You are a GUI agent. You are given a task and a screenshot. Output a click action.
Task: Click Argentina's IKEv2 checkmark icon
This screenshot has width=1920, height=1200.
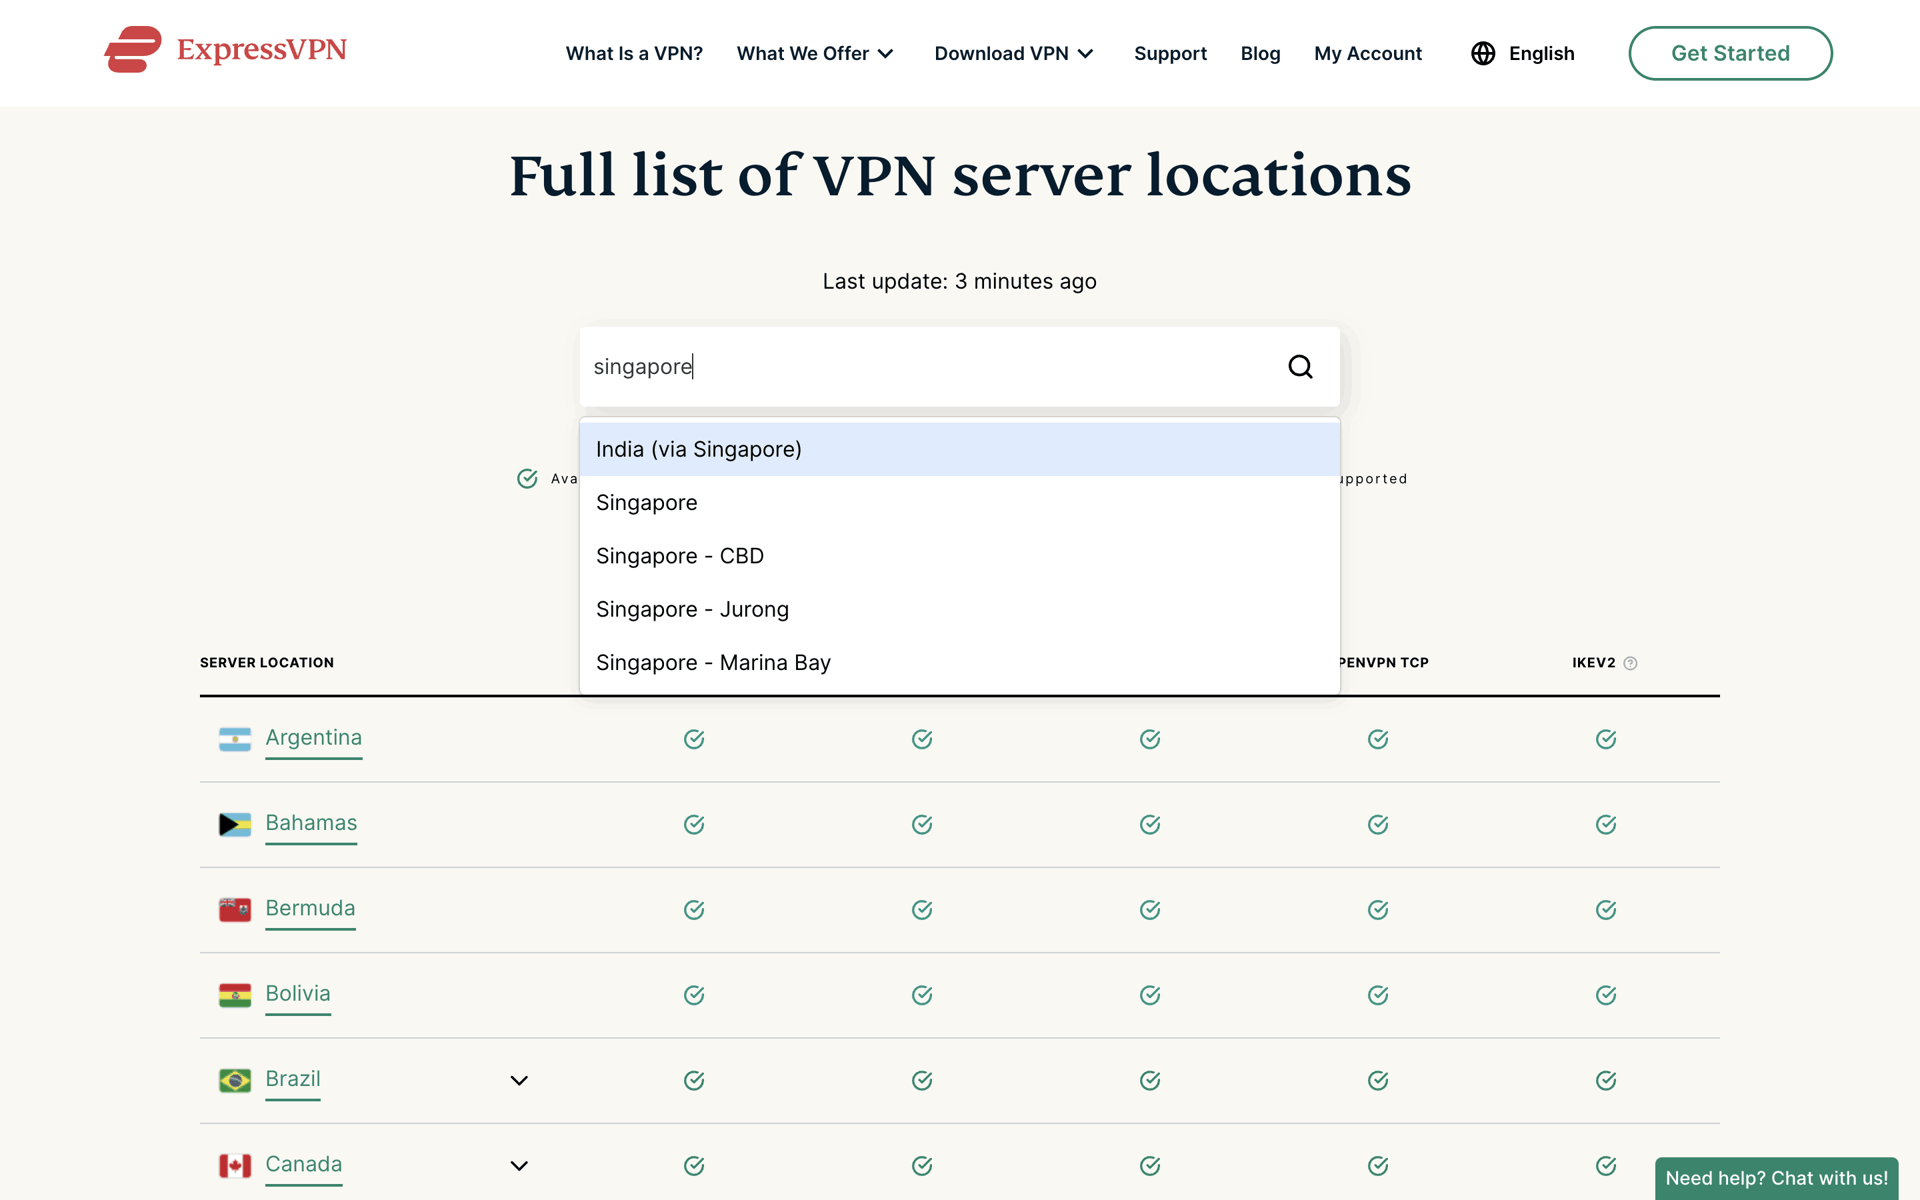(1606, 739)
